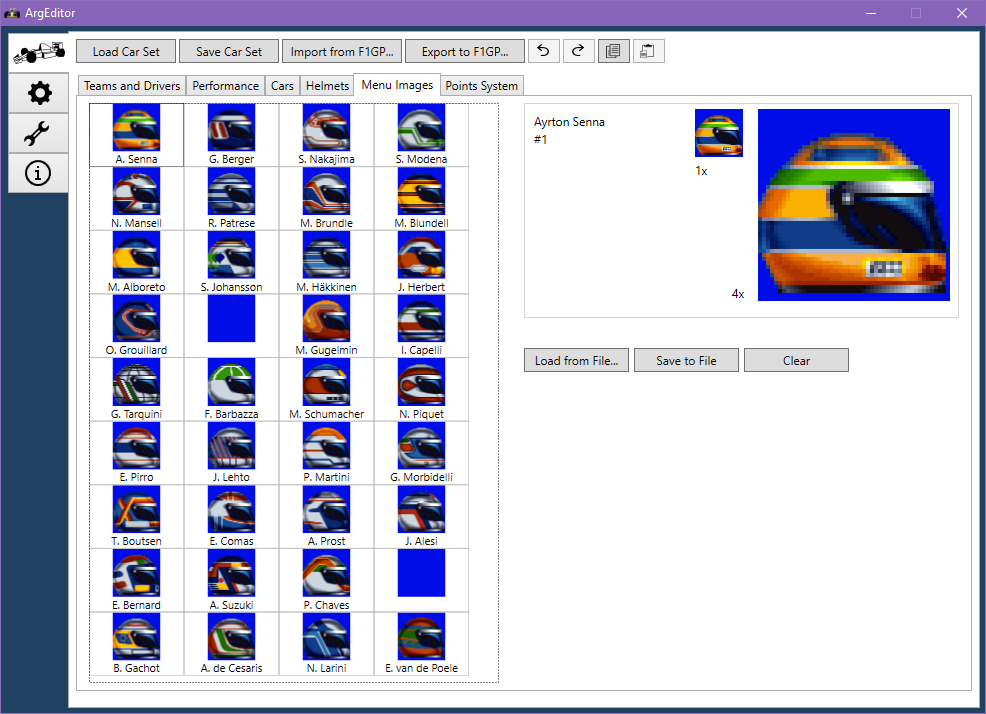Click the undo arrow toolbar button

click(544, 51)
